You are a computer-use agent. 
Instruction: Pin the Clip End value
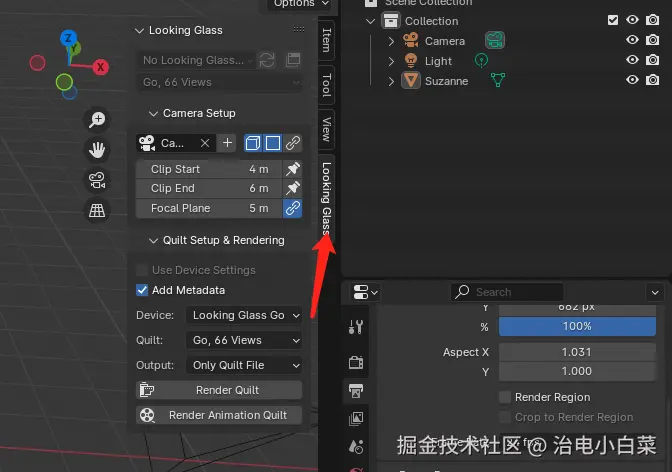pyautogui.click(x=293, y=188)
